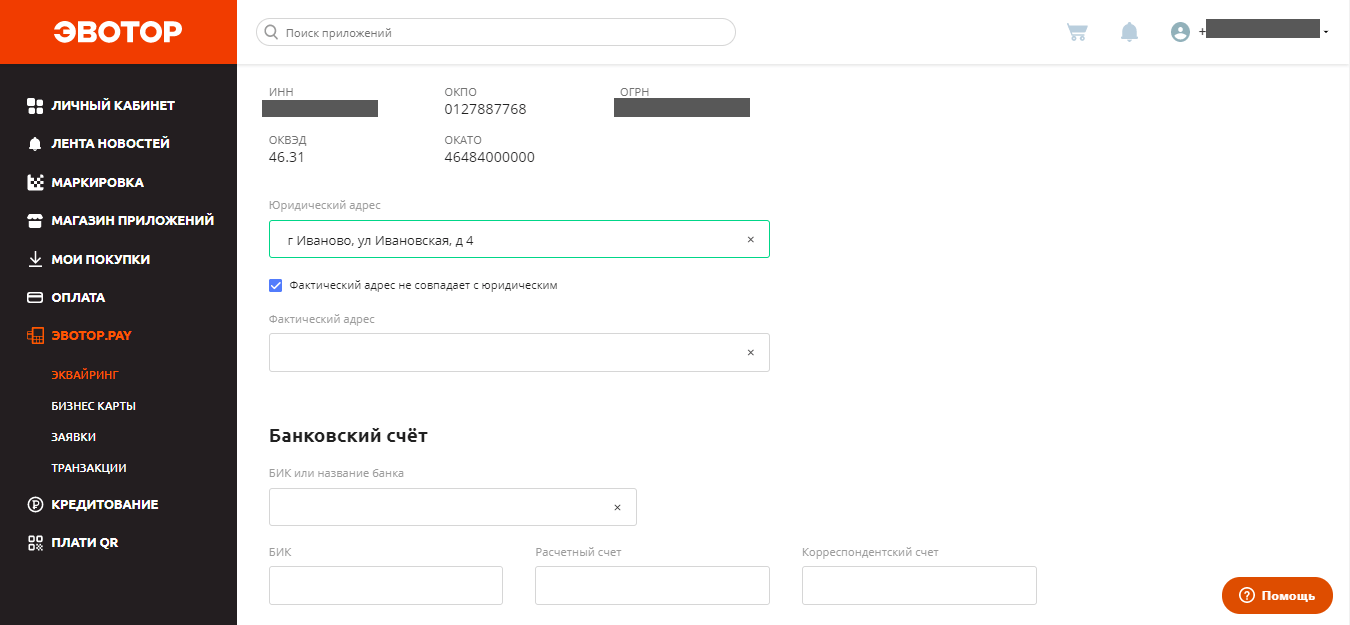This screenshot has height=625, width=1350.
Task: Click the question mark in Помощь button
Action: pyautogui.click(x=1246, y=595)
